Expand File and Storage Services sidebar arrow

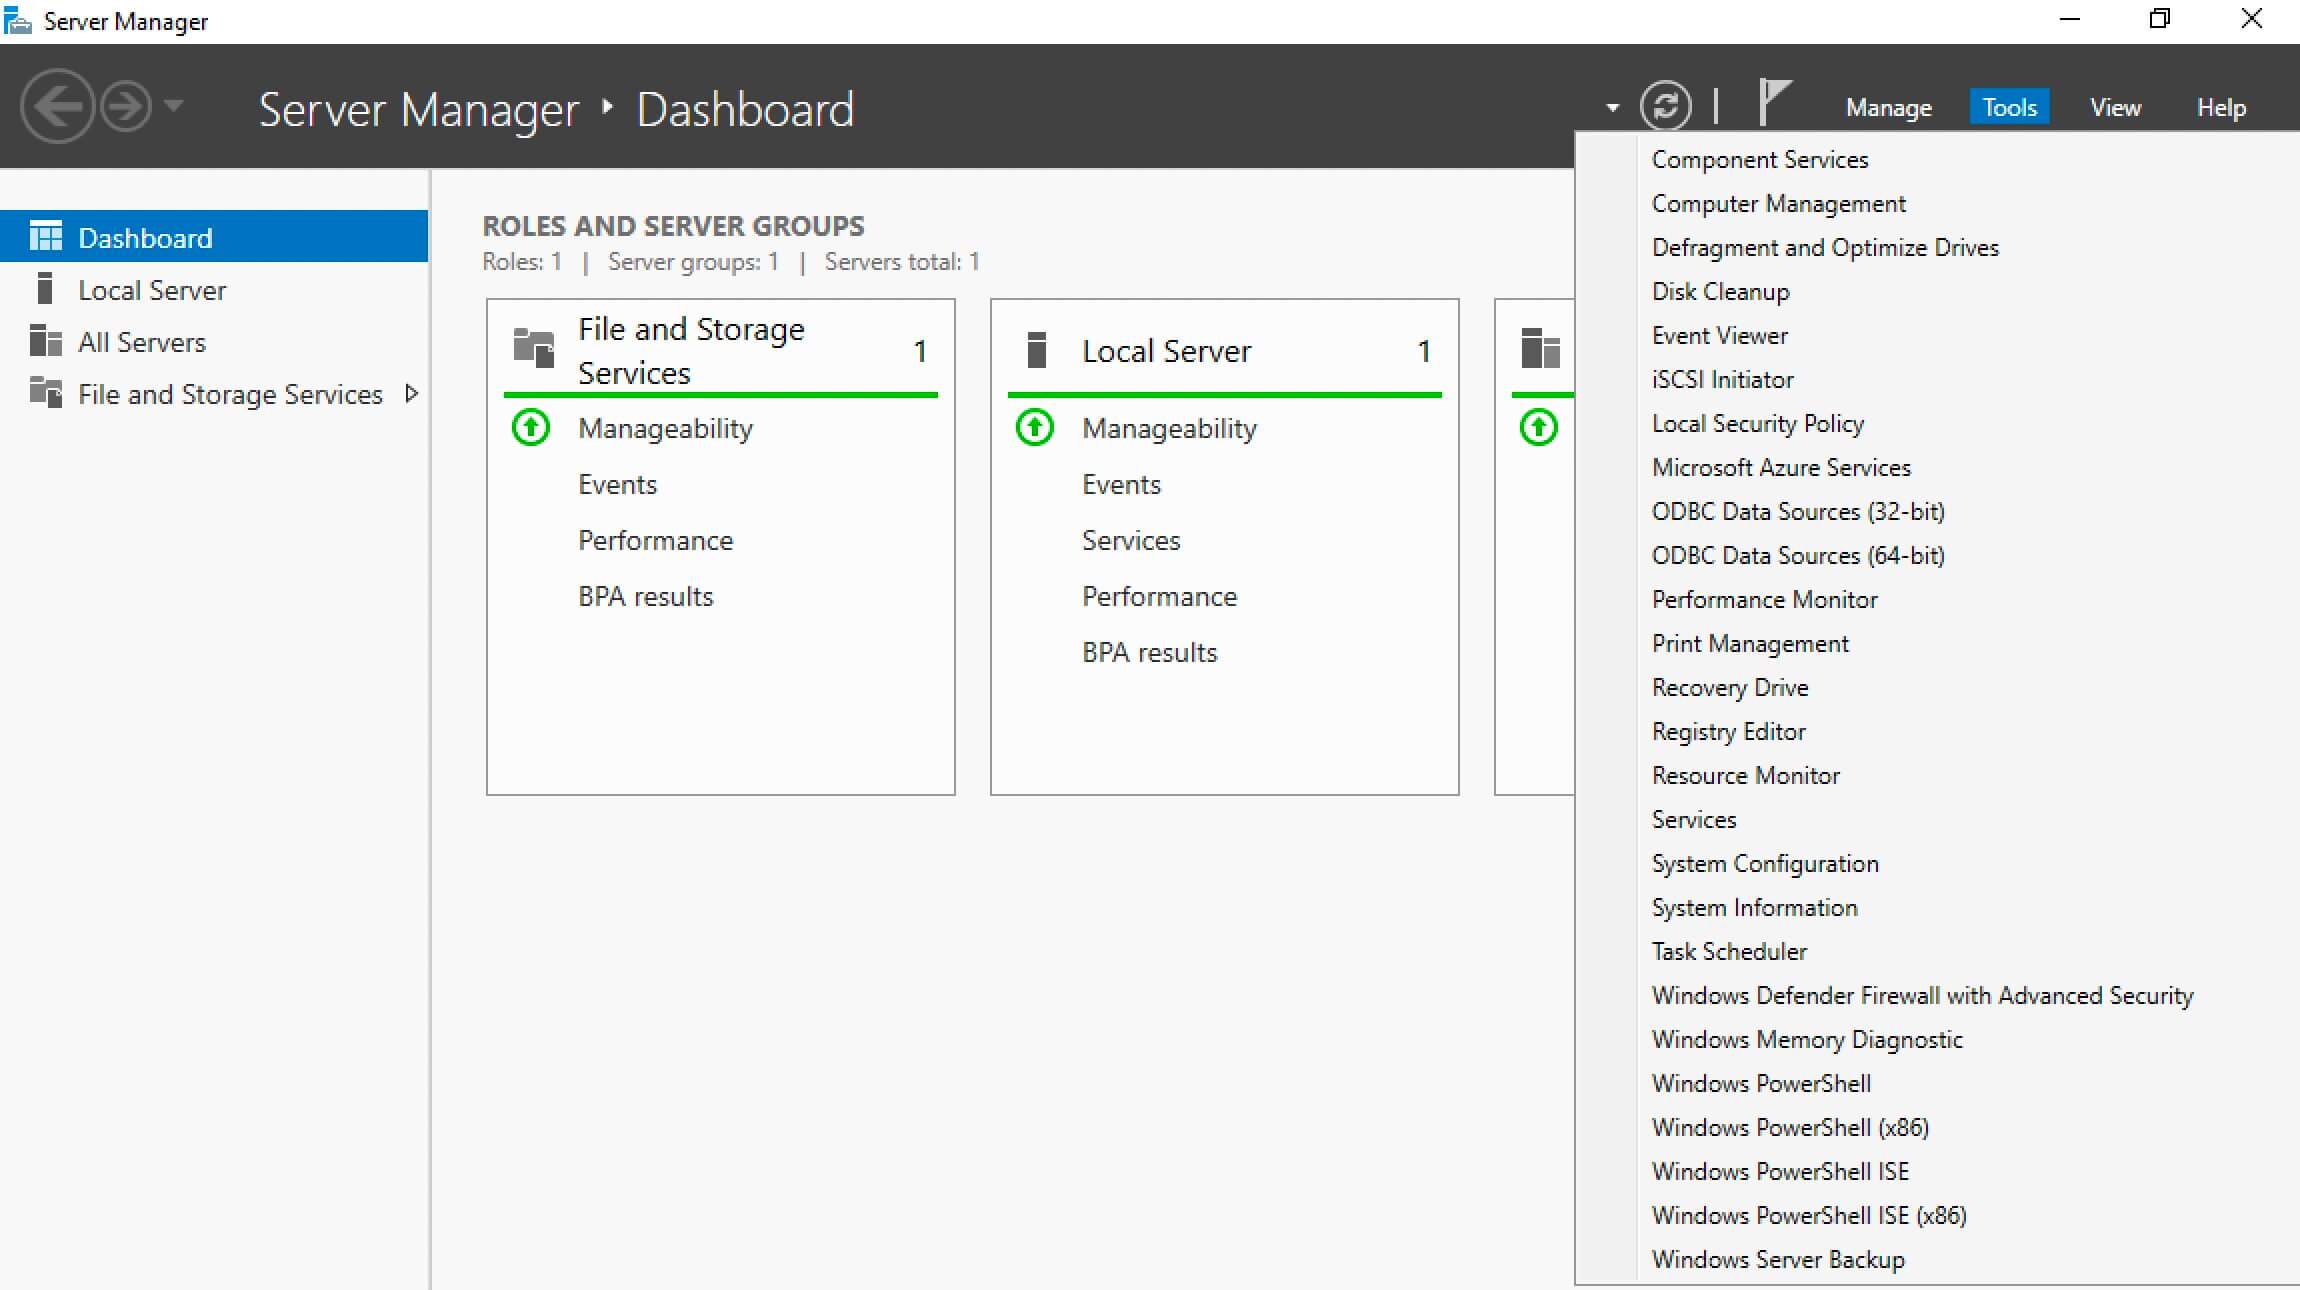(410, 393)
